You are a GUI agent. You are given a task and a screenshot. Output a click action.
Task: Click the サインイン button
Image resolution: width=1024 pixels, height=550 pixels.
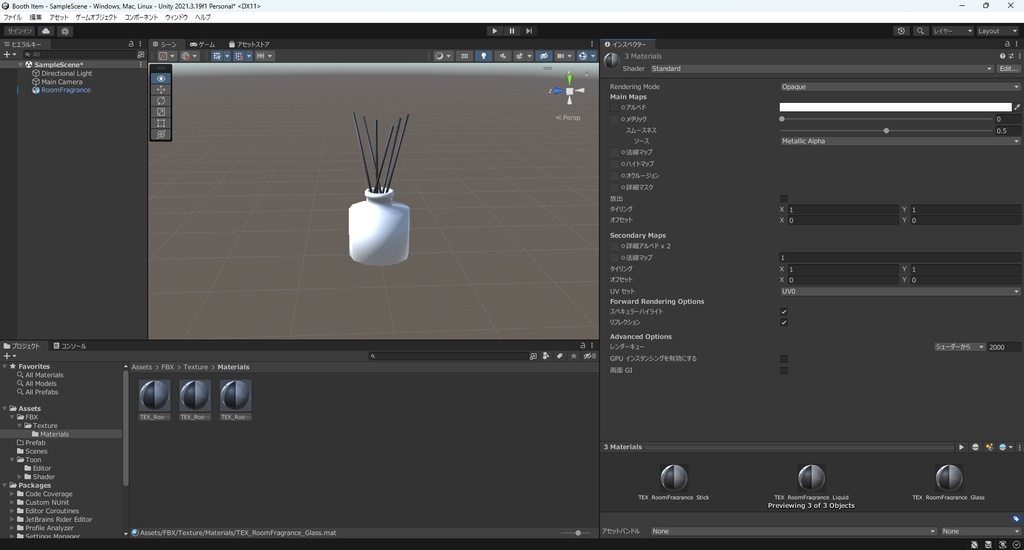(20, 31)
